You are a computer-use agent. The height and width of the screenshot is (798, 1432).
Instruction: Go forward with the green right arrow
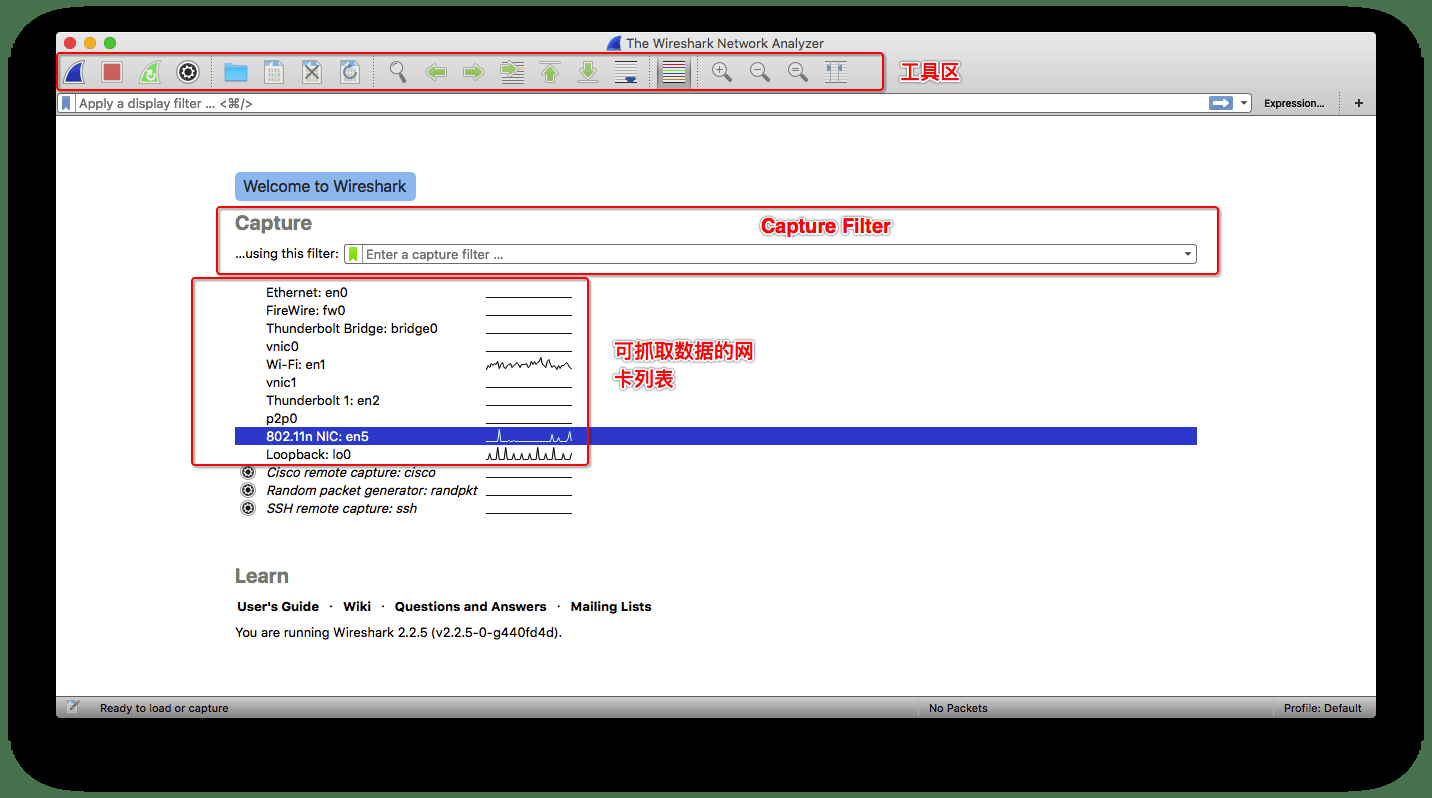tap(474, 72)
